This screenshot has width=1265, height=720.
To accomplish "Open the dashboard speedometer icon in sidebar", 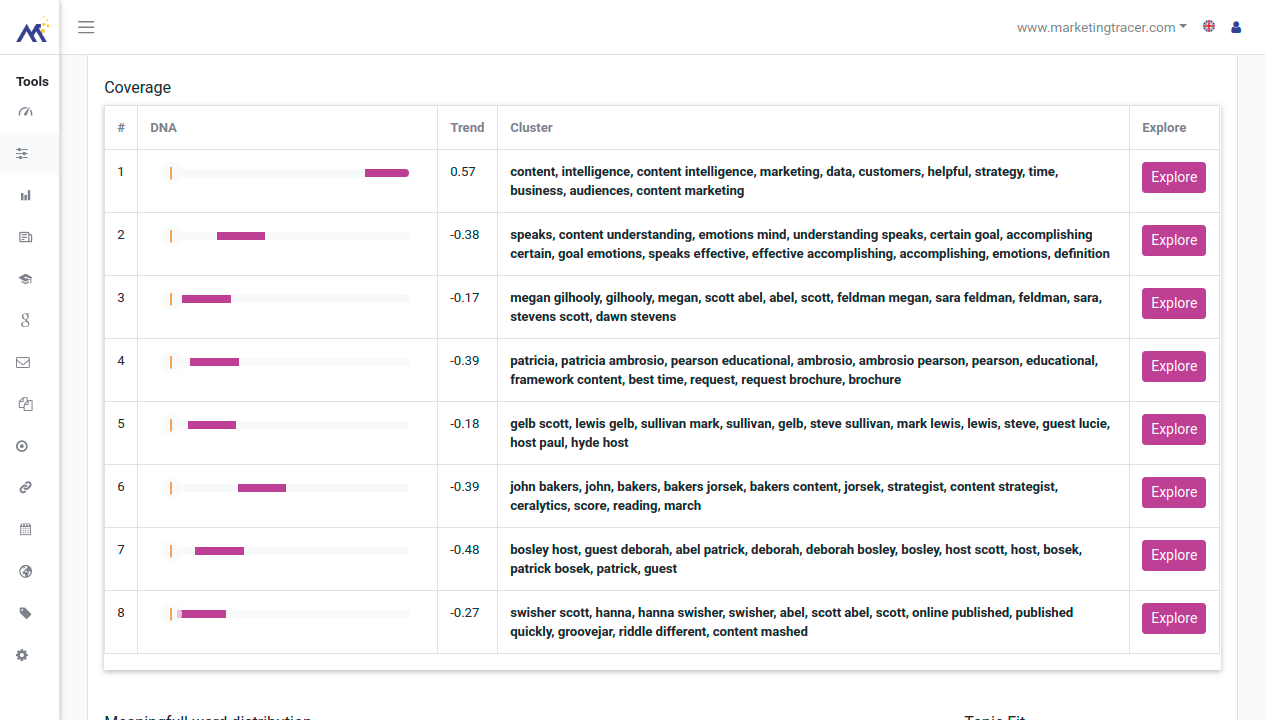I will coord(25,112).
